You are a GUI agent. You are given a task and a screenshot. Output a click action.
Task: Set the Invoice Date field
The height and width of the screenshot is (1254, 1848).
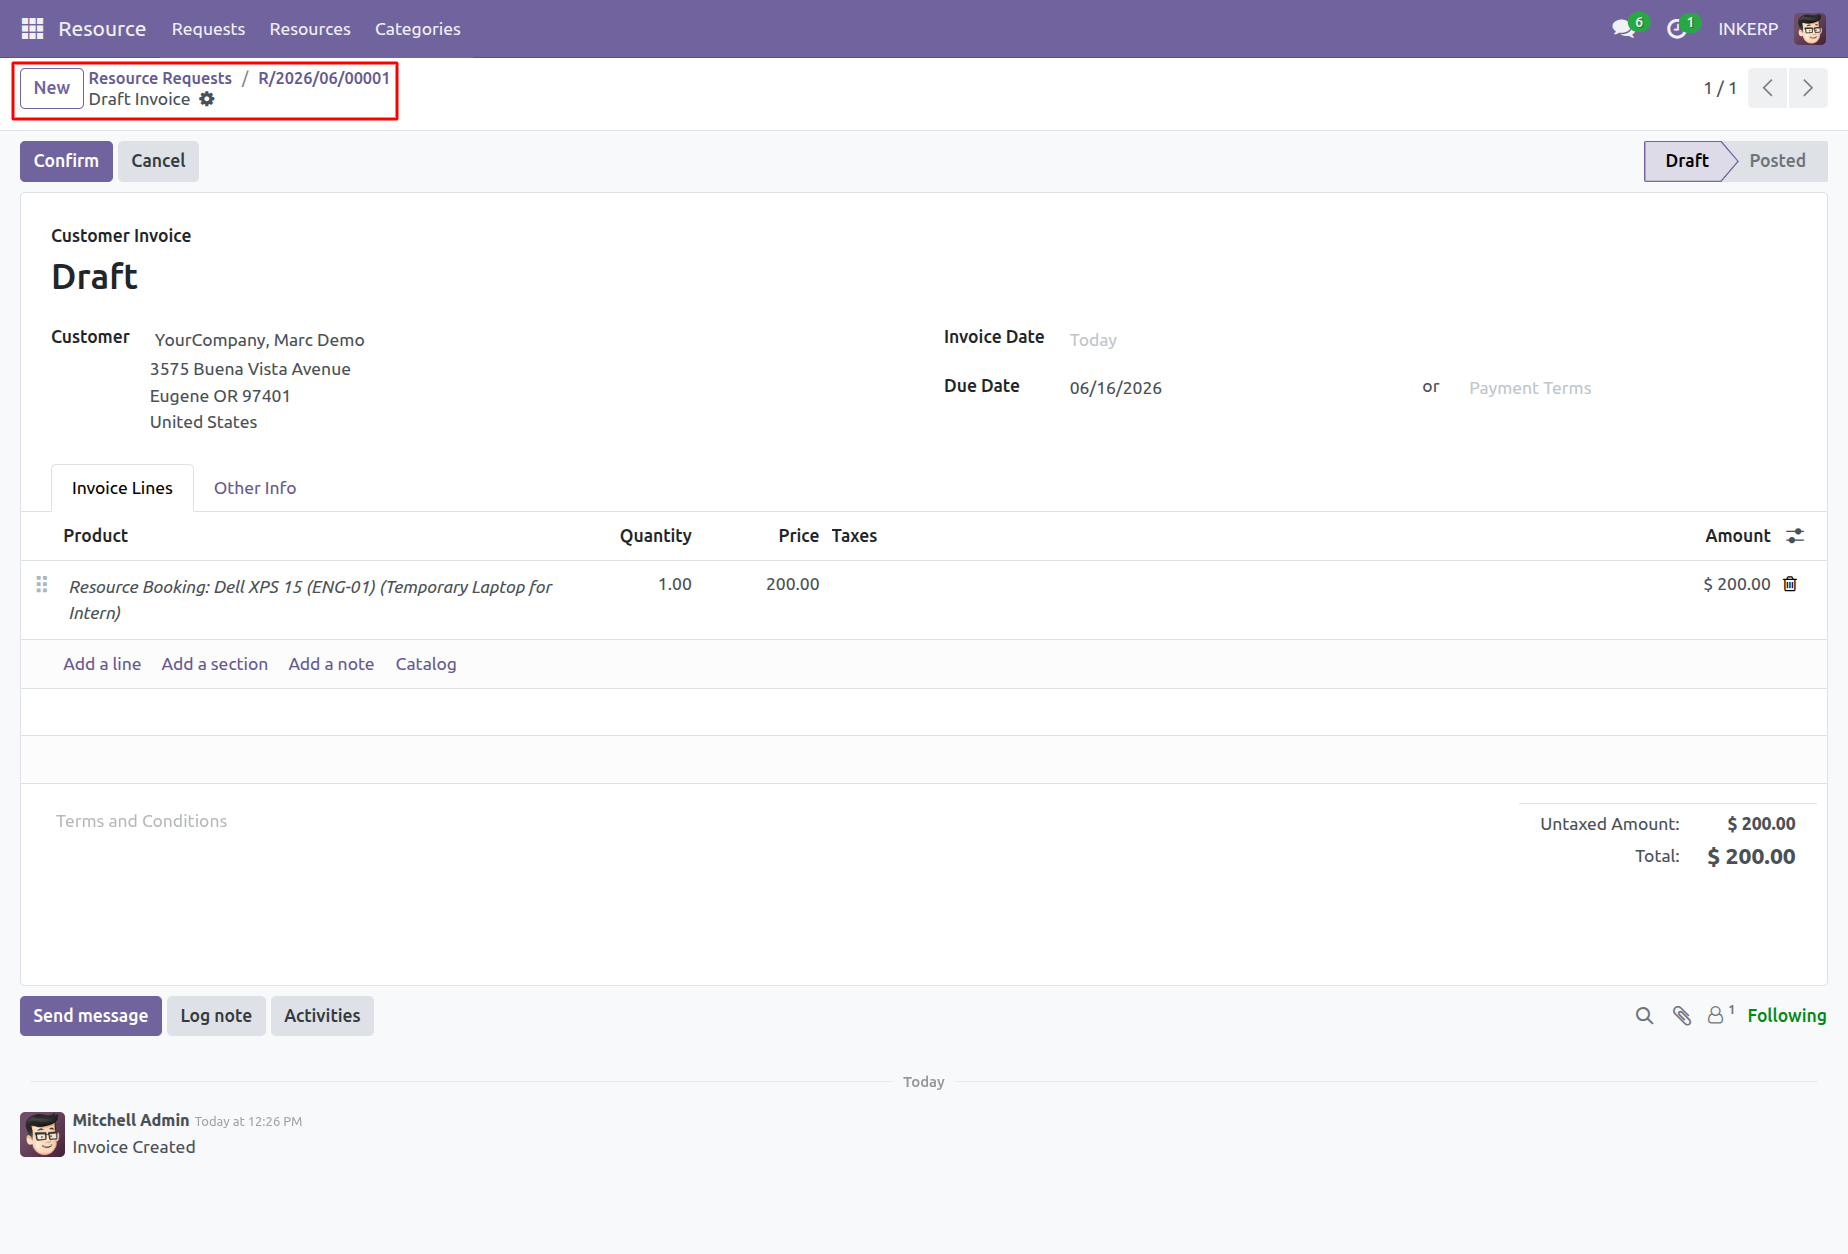click(1240, 340)
